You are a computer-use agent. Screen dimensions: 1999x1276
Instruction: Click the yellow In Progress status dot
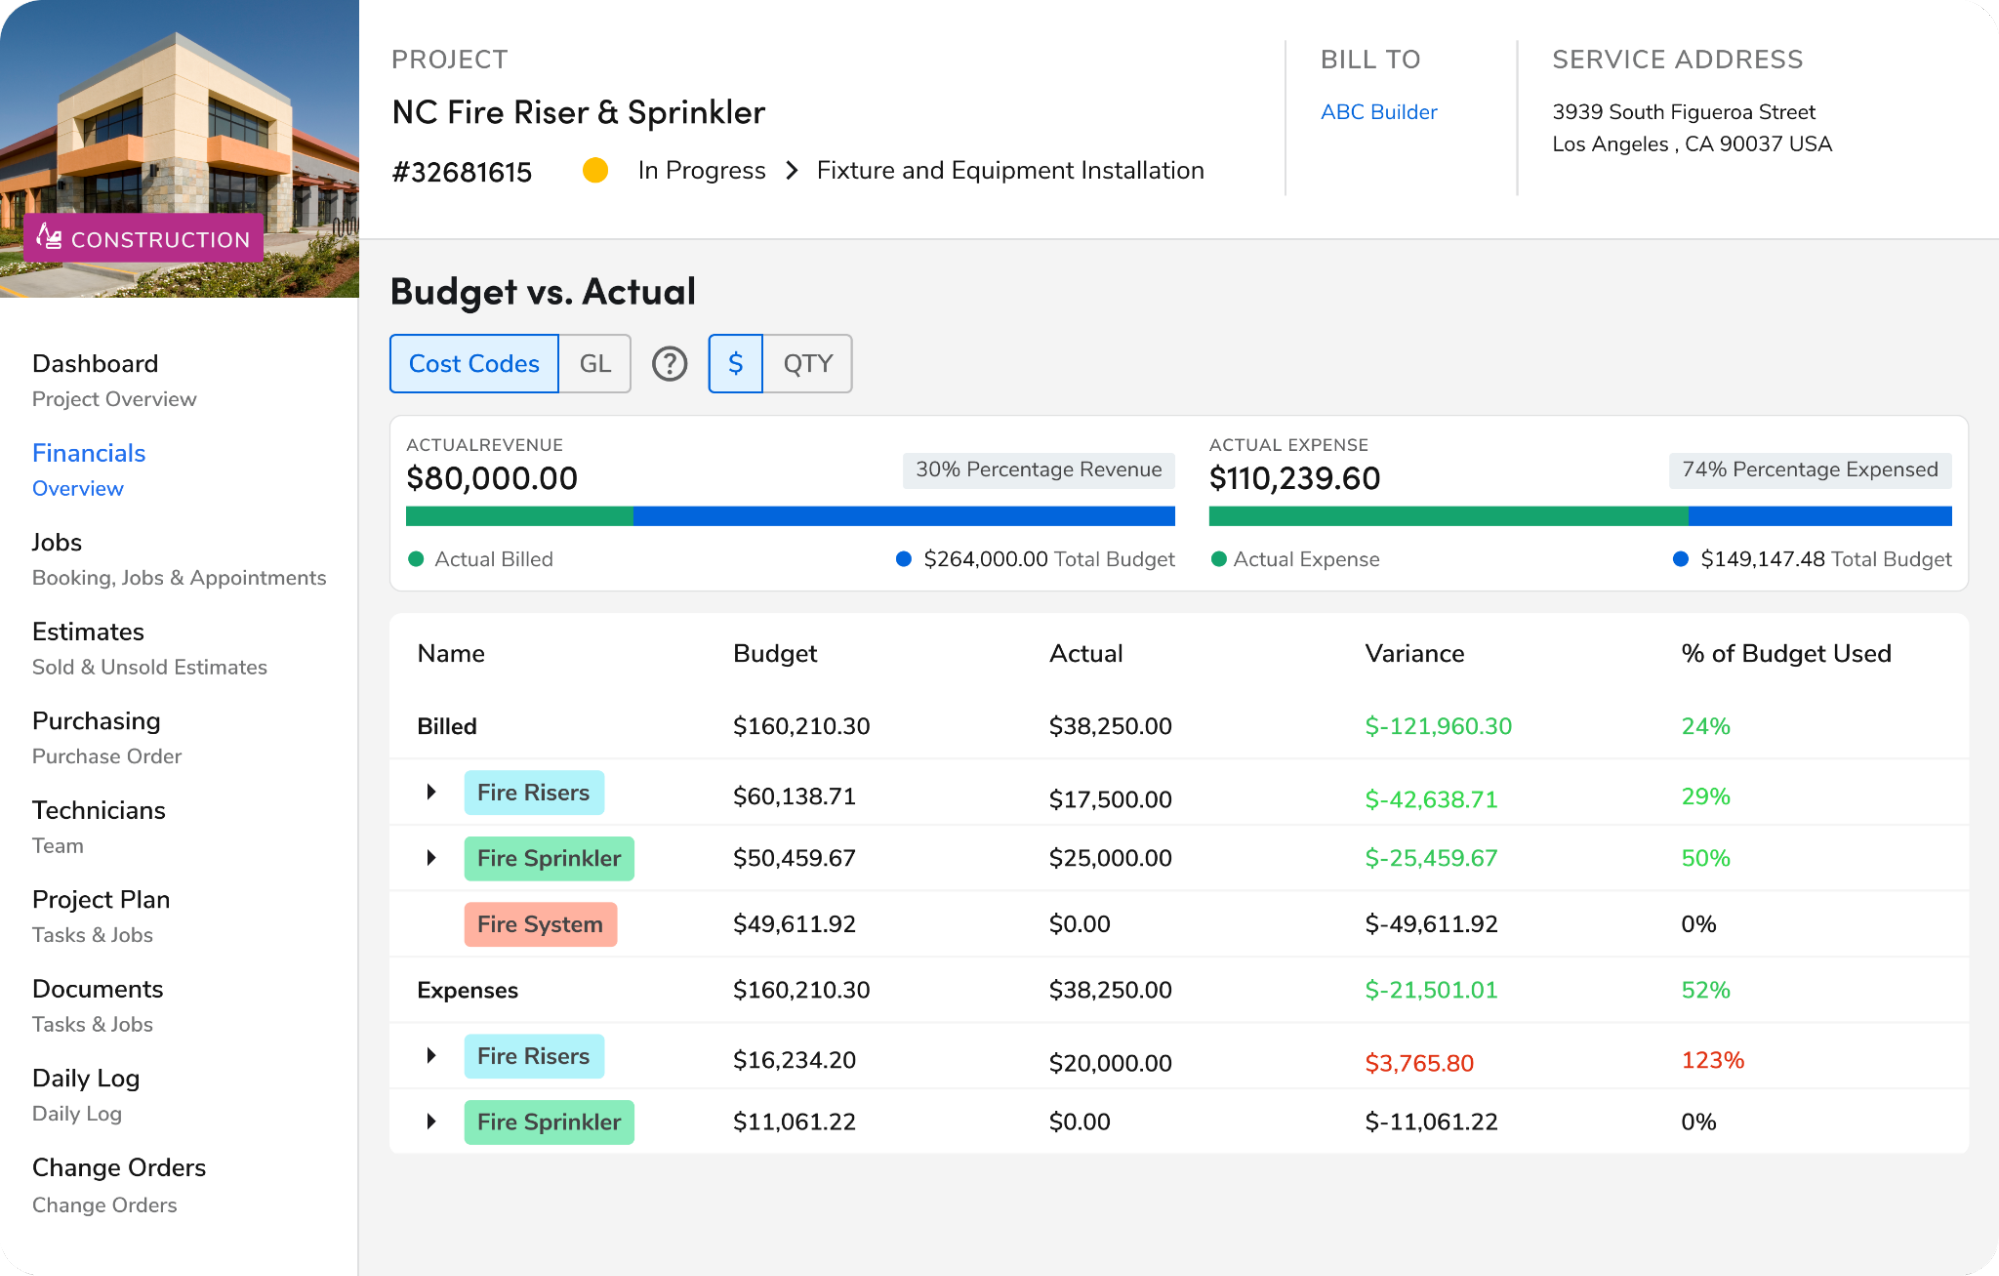[595, 171]
